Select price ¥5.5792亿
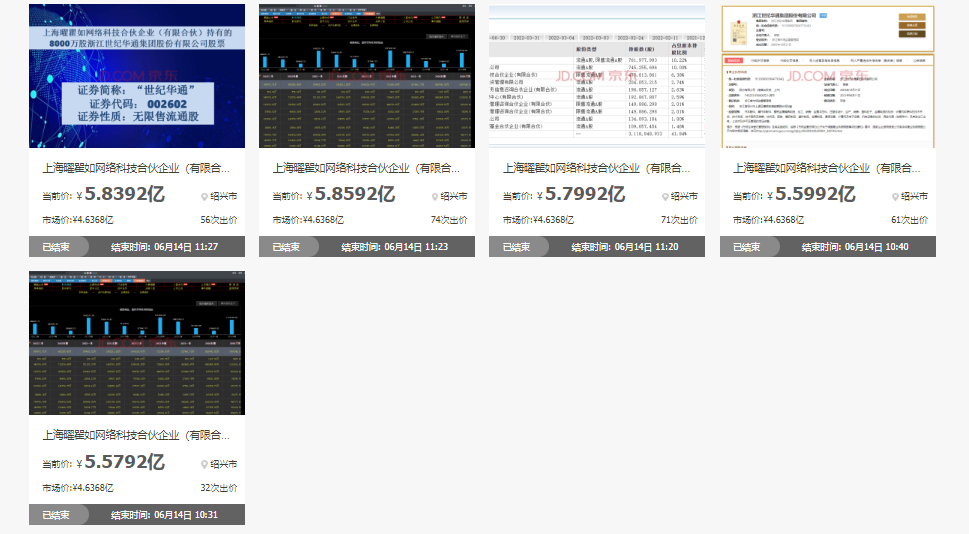969x534 pixels. pos(121,462)
